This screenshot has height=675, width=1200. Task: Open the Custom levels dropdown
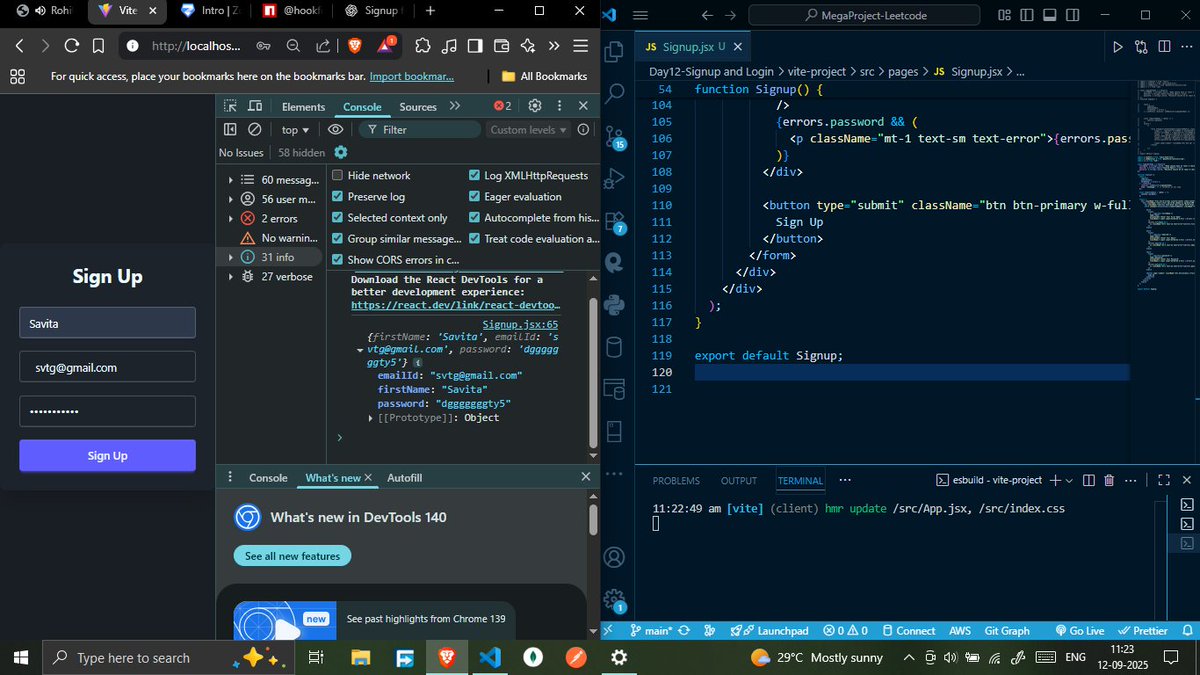pyautogui.click(x=528, y=130)
